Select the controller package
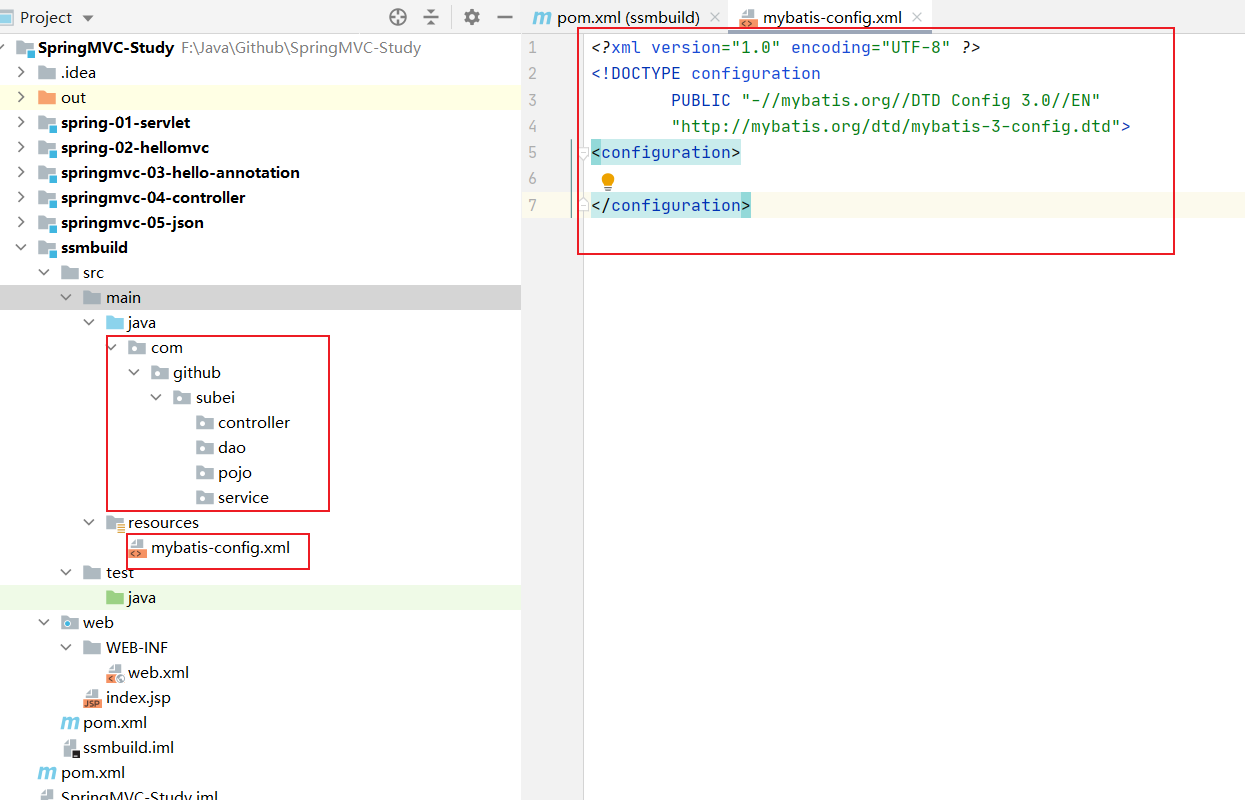Viewport: 1245px width, 800px height. click(253, 423)
